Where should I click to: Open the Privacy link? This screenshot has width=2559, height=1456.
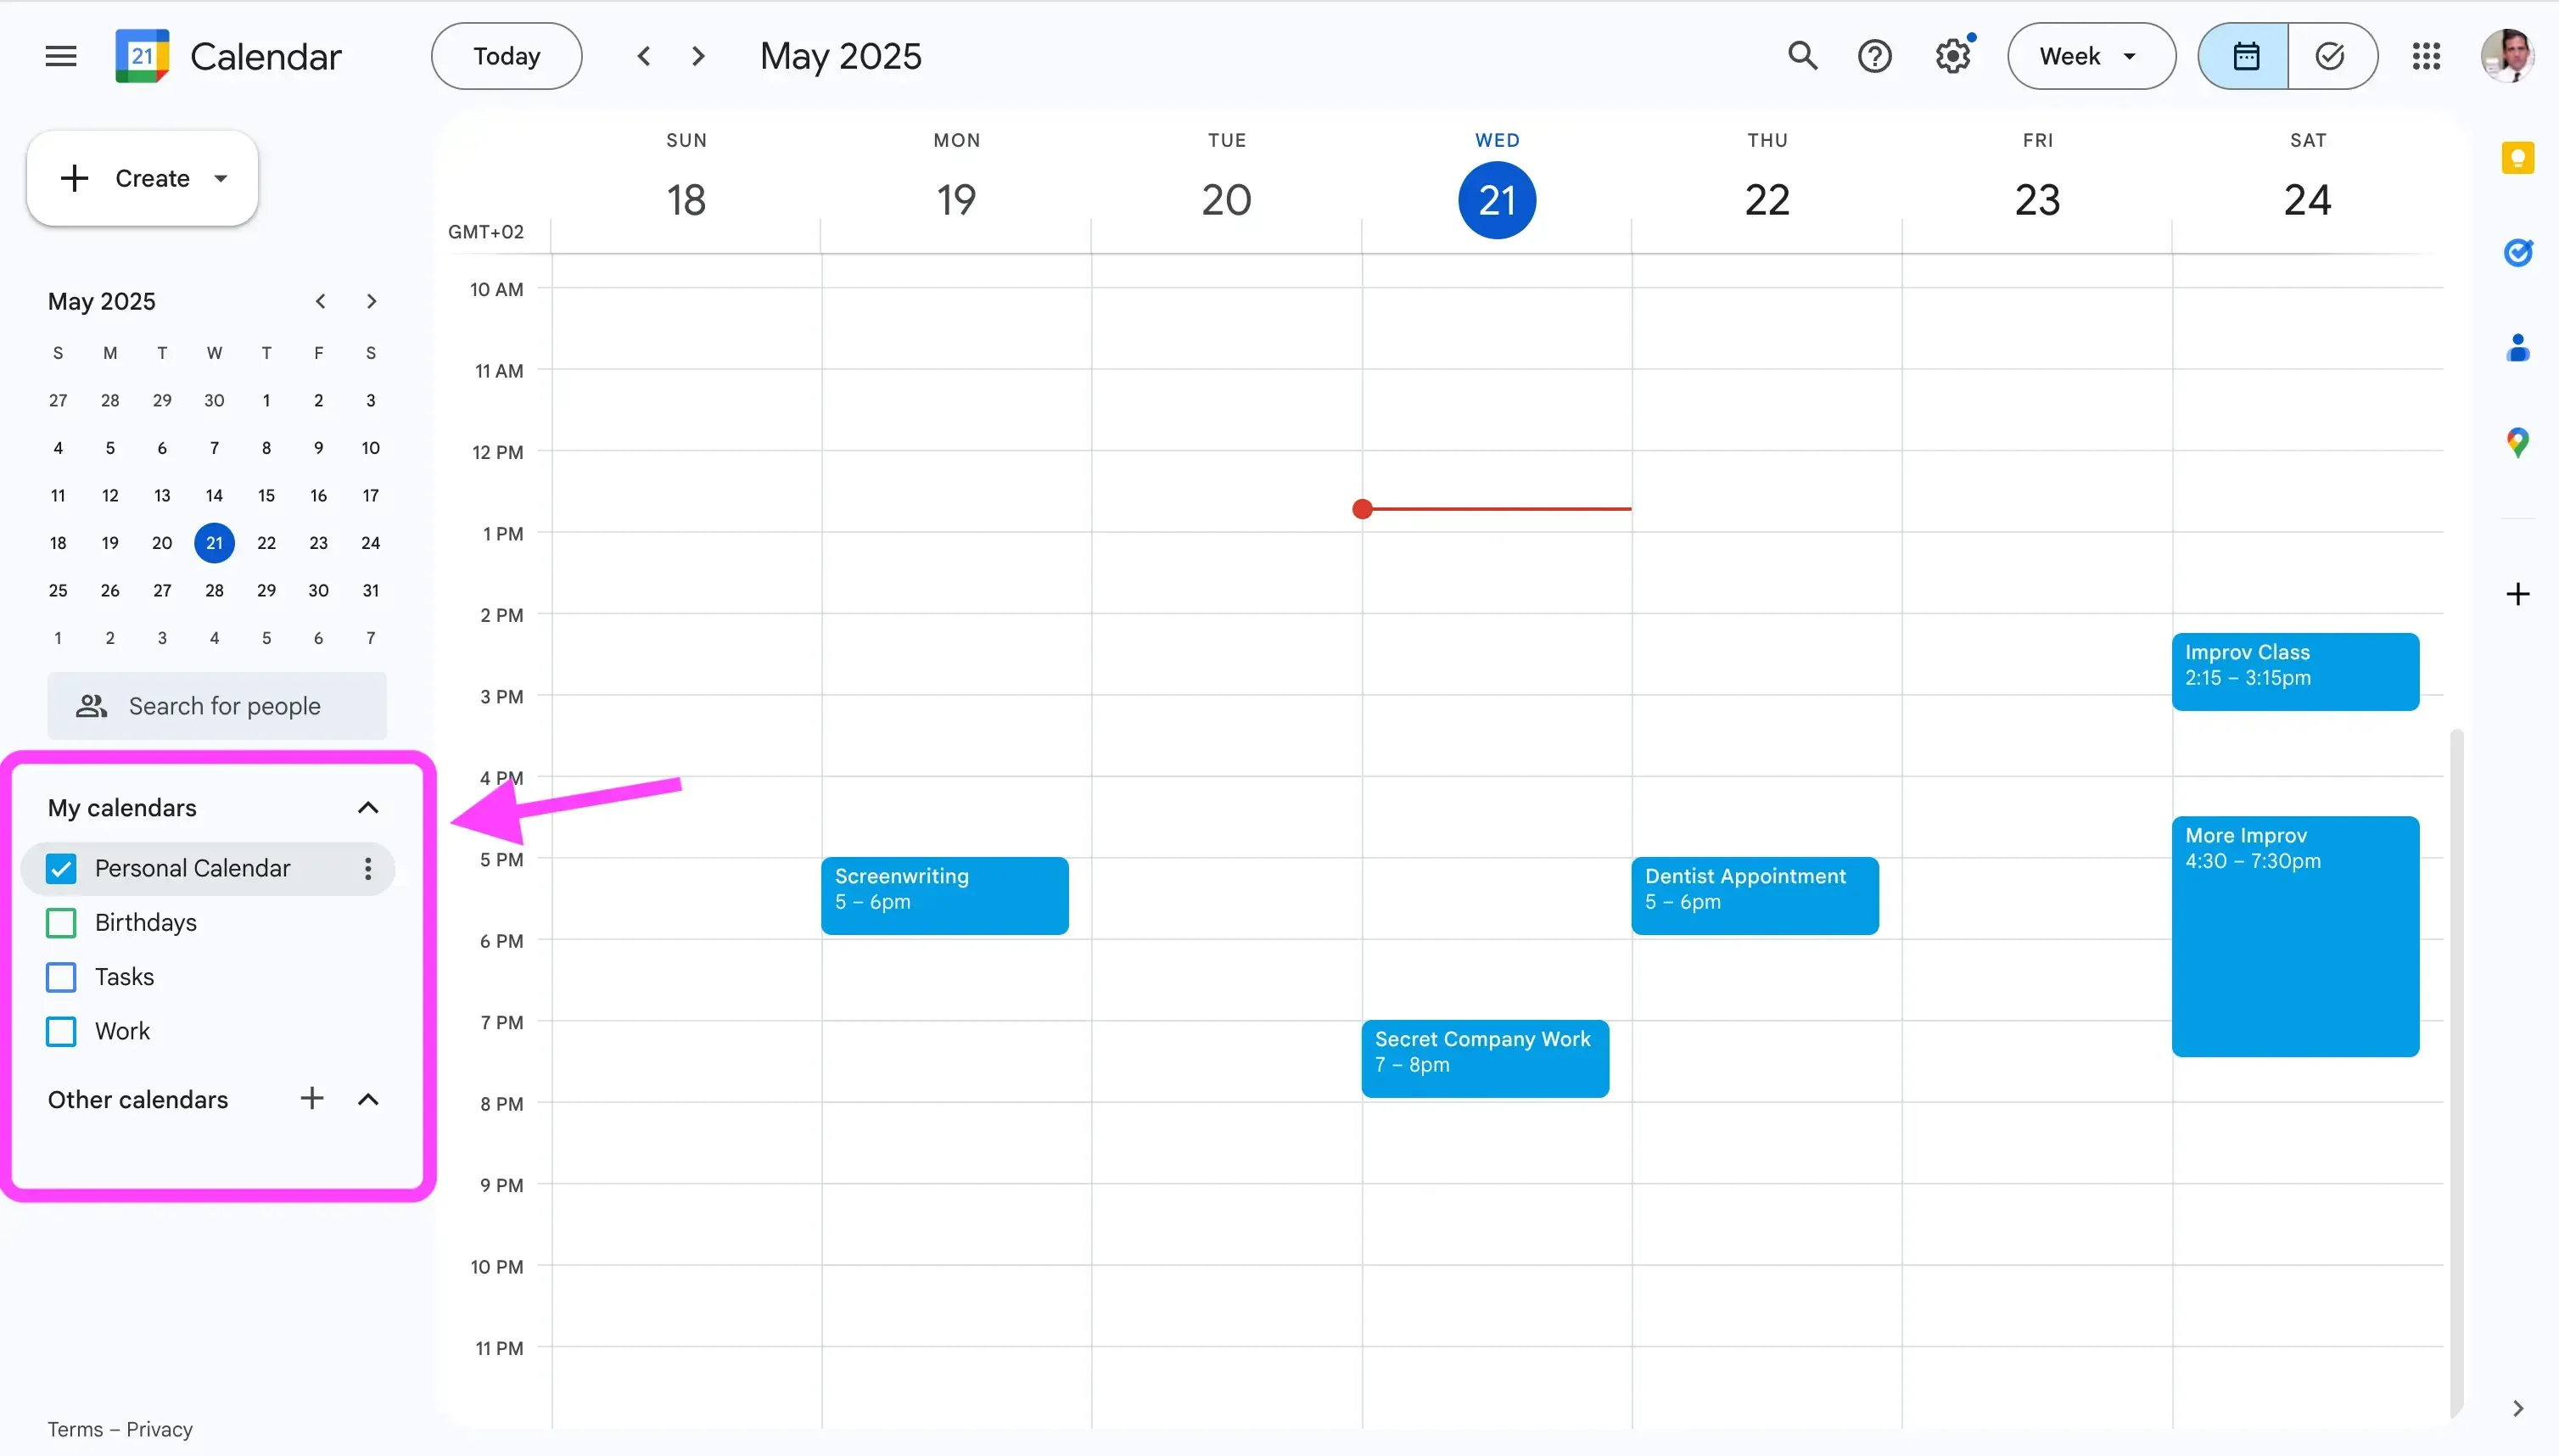pyautogui.click(x=162, y=1428)
